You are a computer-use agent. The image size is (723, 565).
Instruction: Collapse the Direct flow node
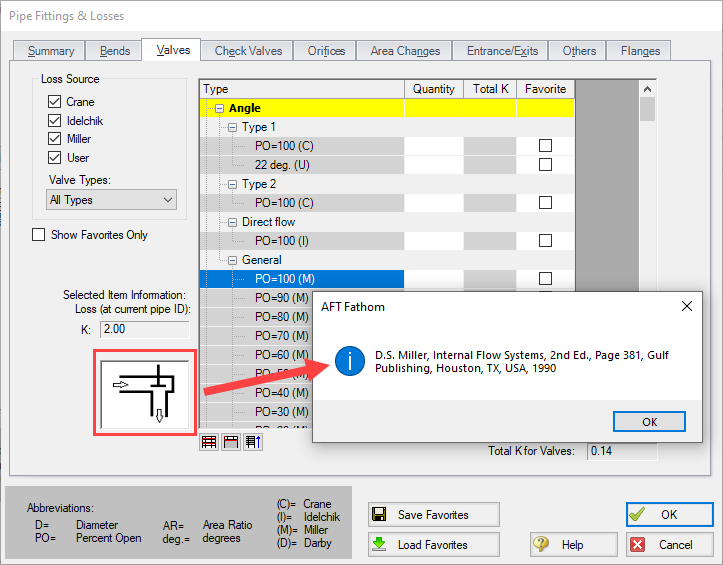click(233, 222)
